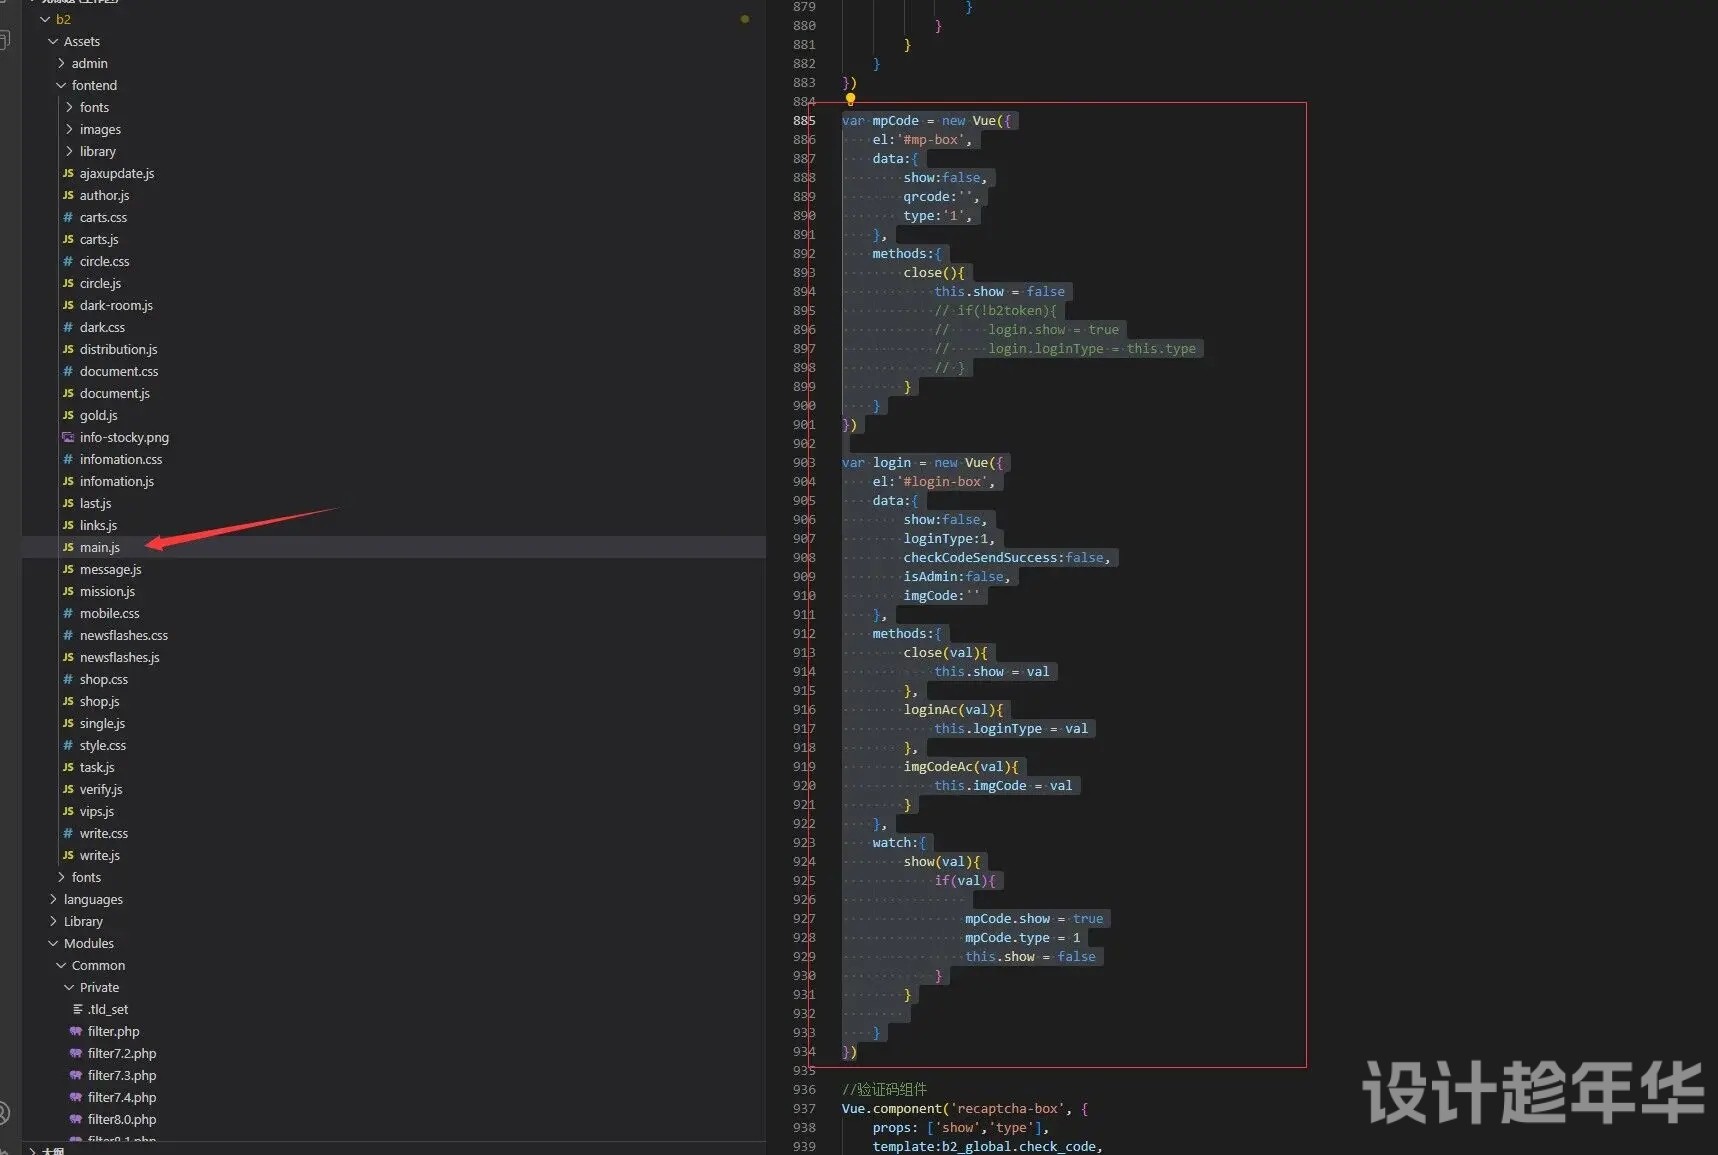Click the lightbulb code action icon
The width and height of the screenshot is (1718, 1155).
(850, 99)
